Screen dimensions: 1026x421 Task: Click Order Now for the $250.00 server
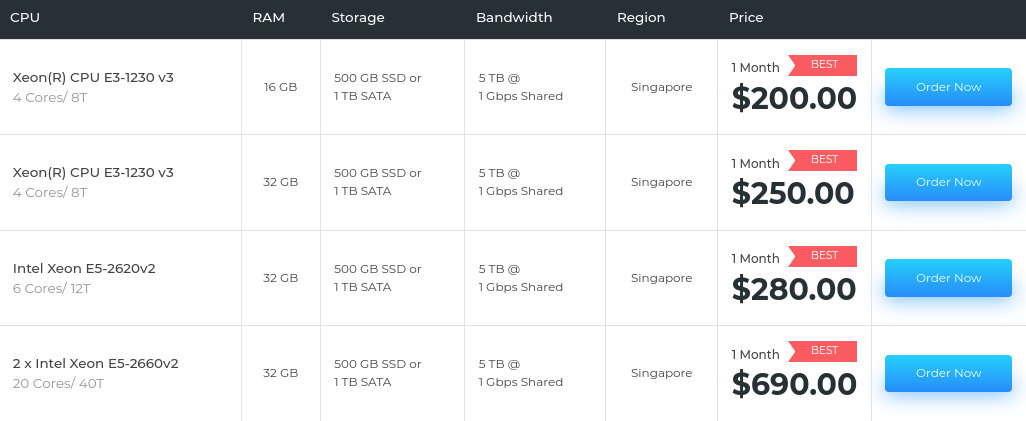tap(948, 182)
